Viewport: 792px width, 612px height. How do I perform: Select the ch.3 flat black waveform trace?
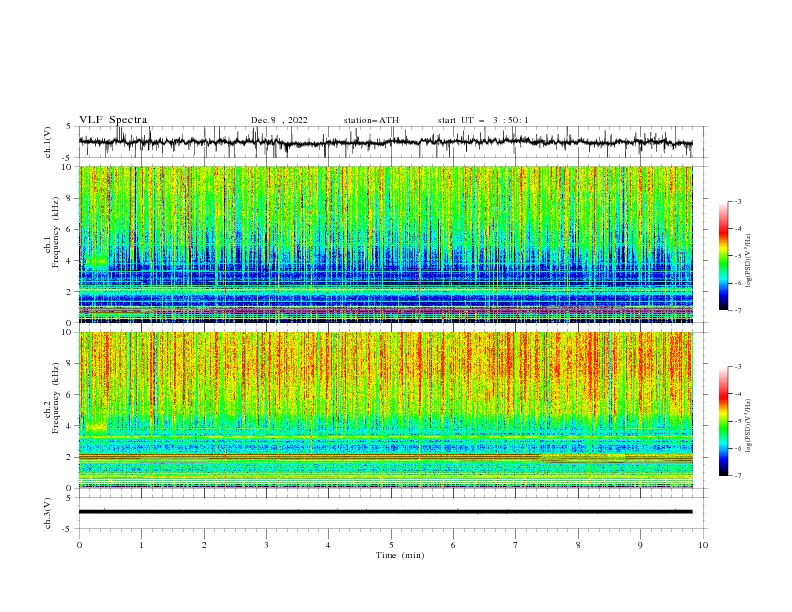385,512
